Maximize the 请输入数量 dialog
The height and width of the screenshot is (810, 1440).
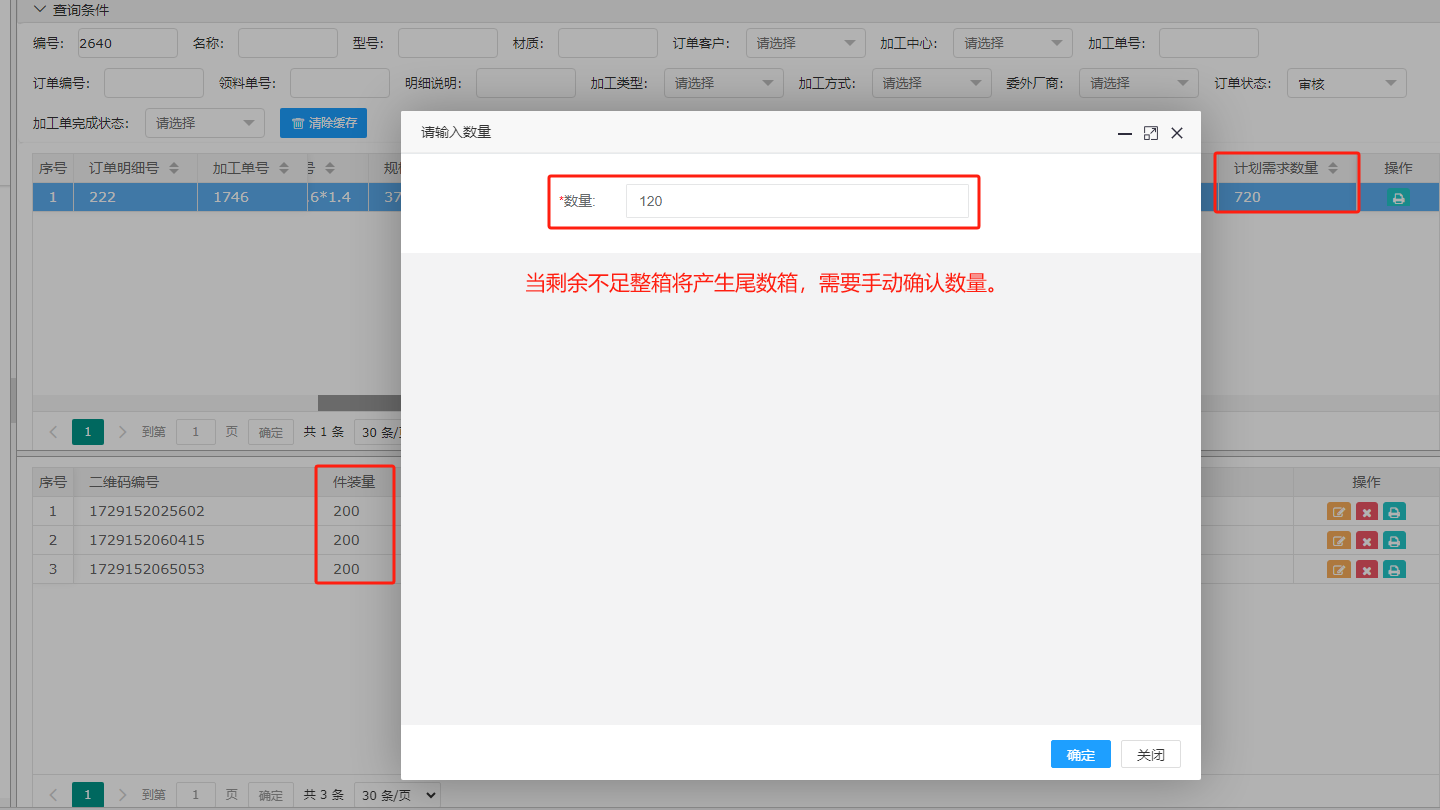click(x=1151, y=133)
